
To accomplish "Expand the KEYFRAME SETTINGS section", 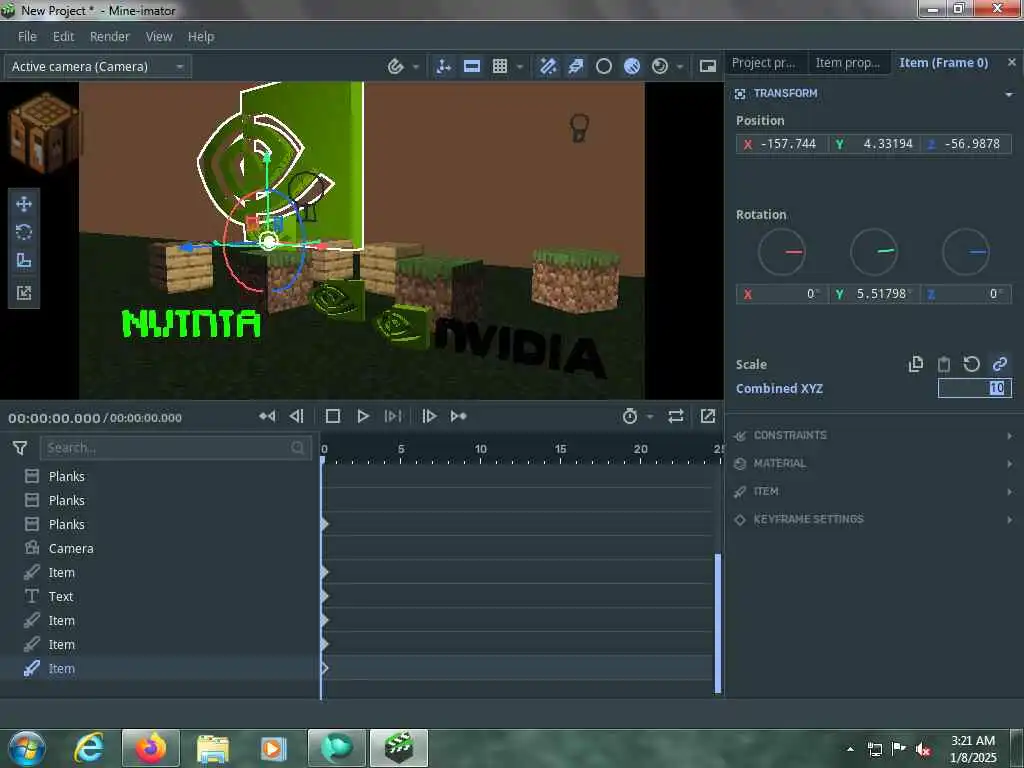I will pyautogui.click(x=1010, y=520).
